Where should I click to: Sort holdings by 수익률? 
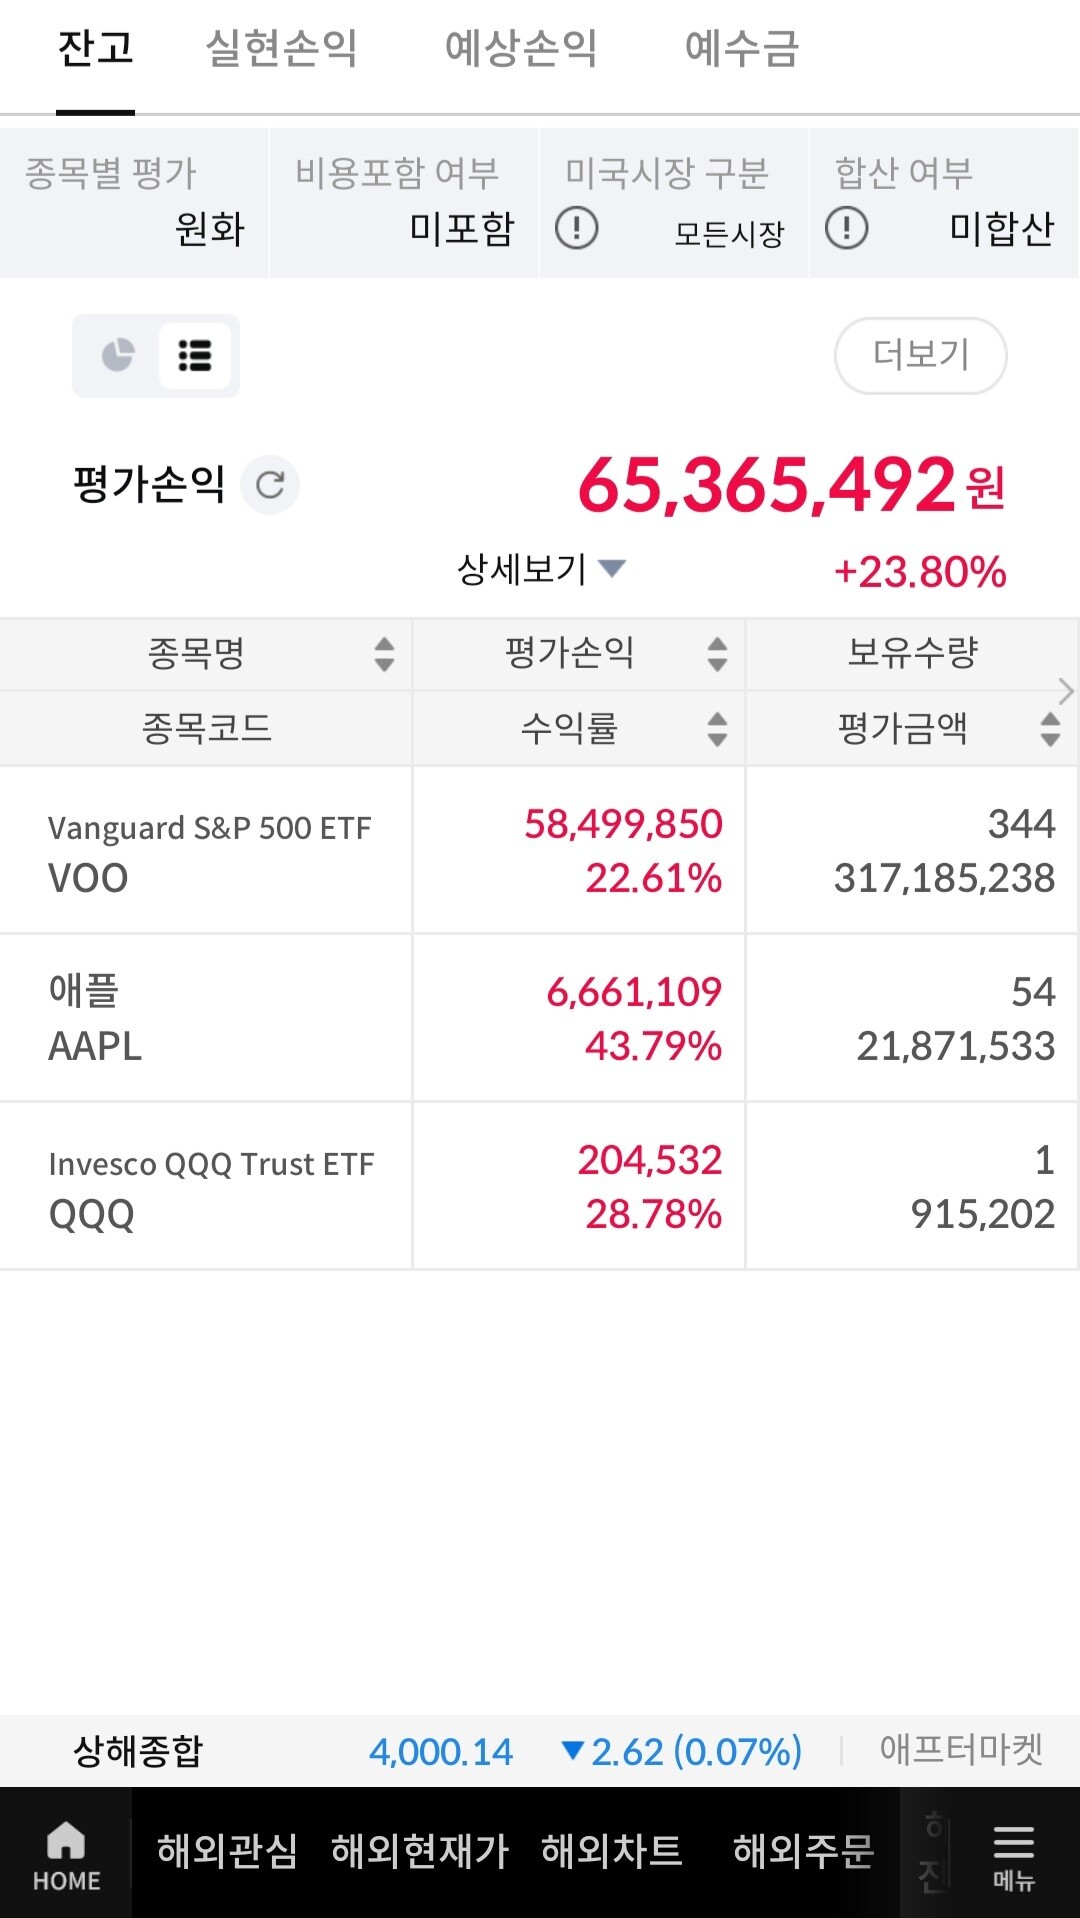[717, 728]
